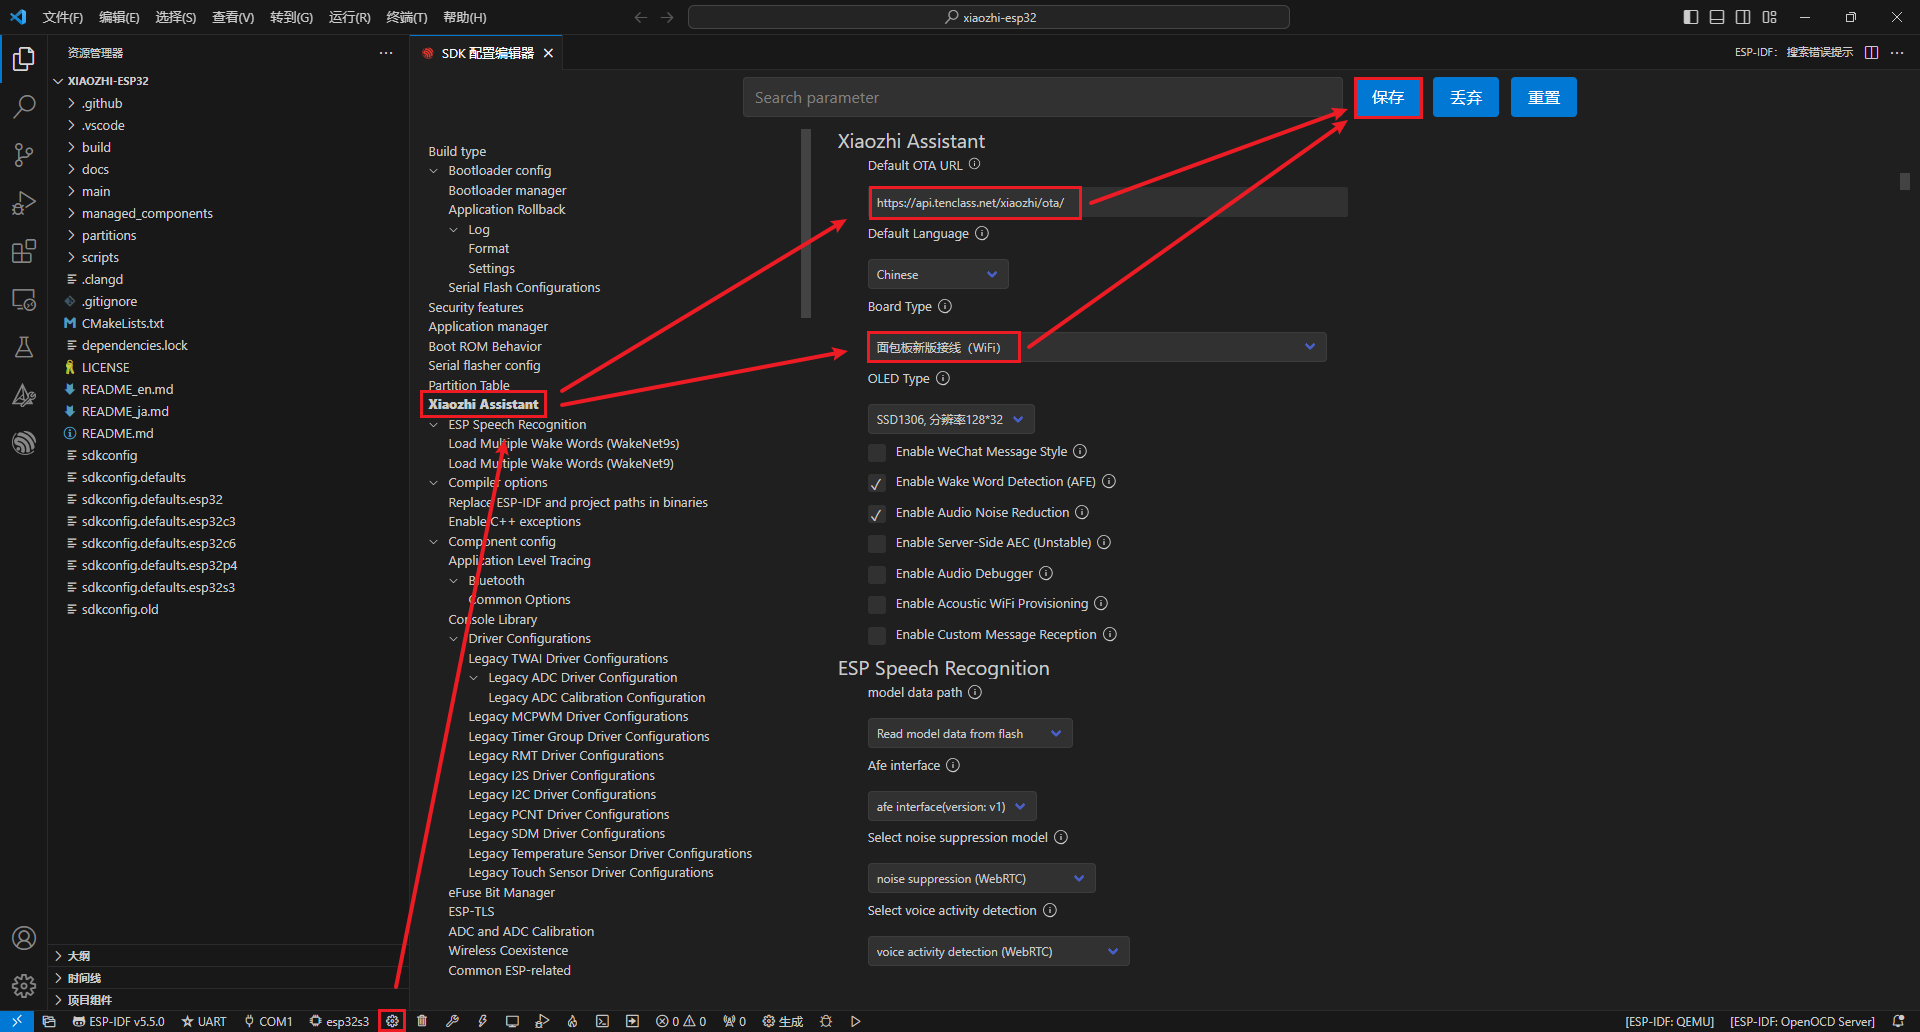Open the Default Language dropdown
This screenshot has height=1032, width=1920.
click(937, 275)
